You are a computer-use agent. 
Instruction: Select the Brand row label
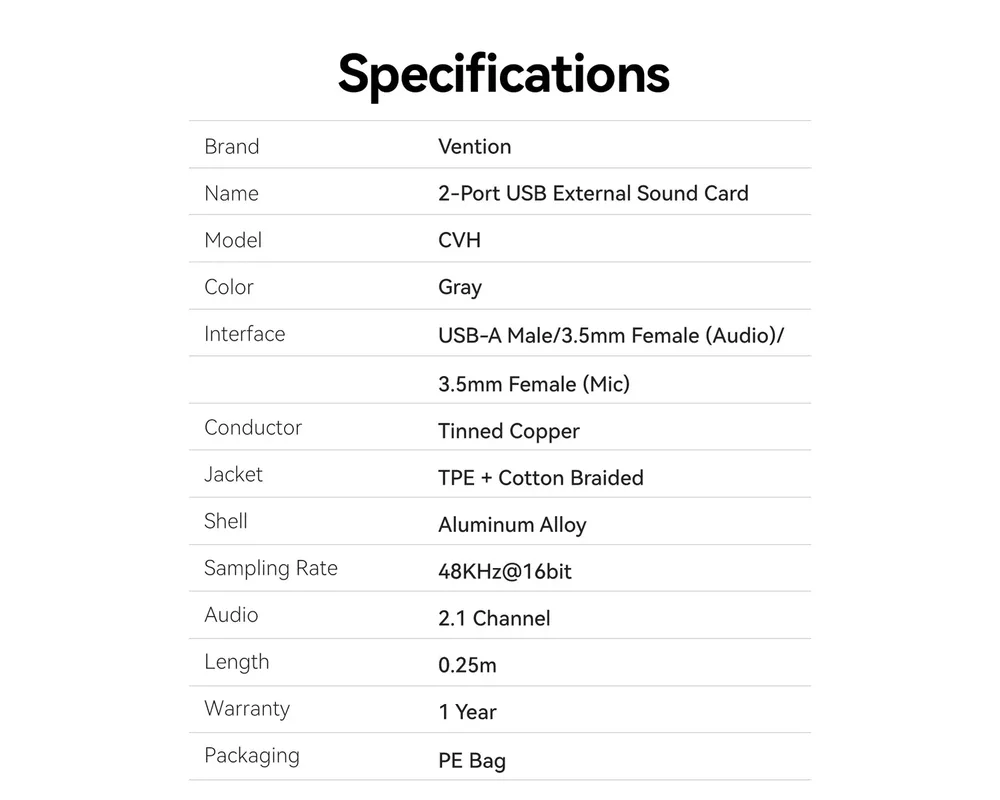coord(231,146)
